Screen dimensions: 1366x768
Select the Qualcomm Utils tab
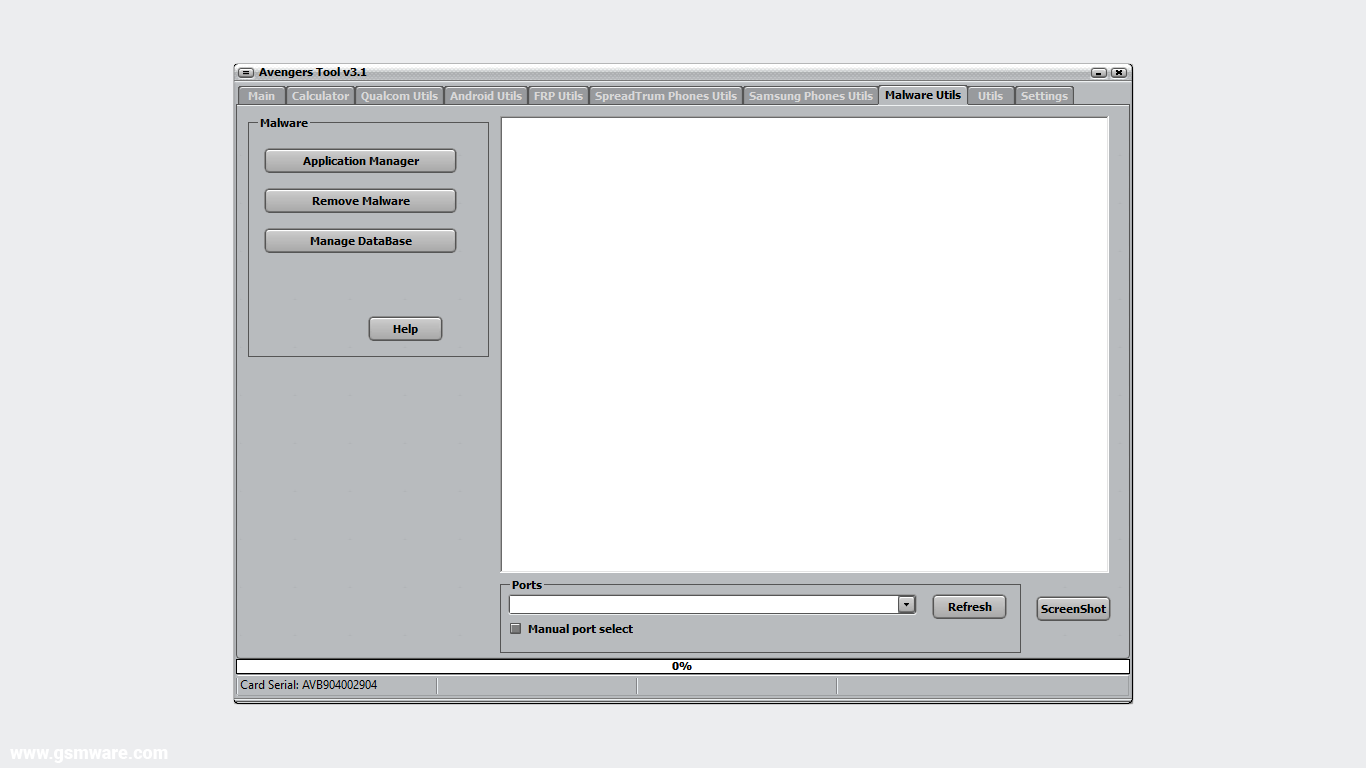(399, 95)
